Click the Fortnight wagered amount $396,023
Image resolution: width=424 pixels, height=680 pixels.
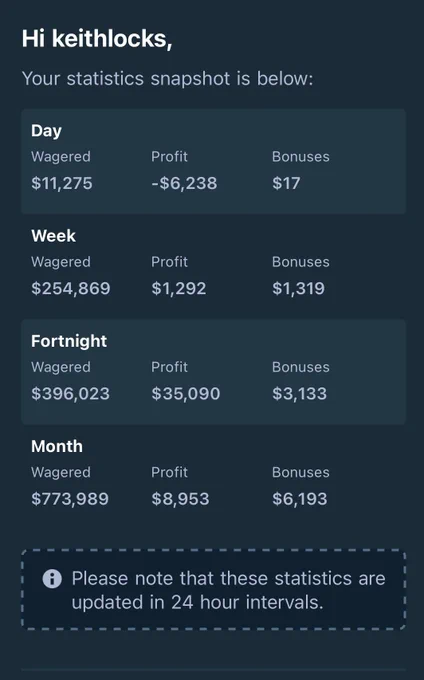pos(70,394)
